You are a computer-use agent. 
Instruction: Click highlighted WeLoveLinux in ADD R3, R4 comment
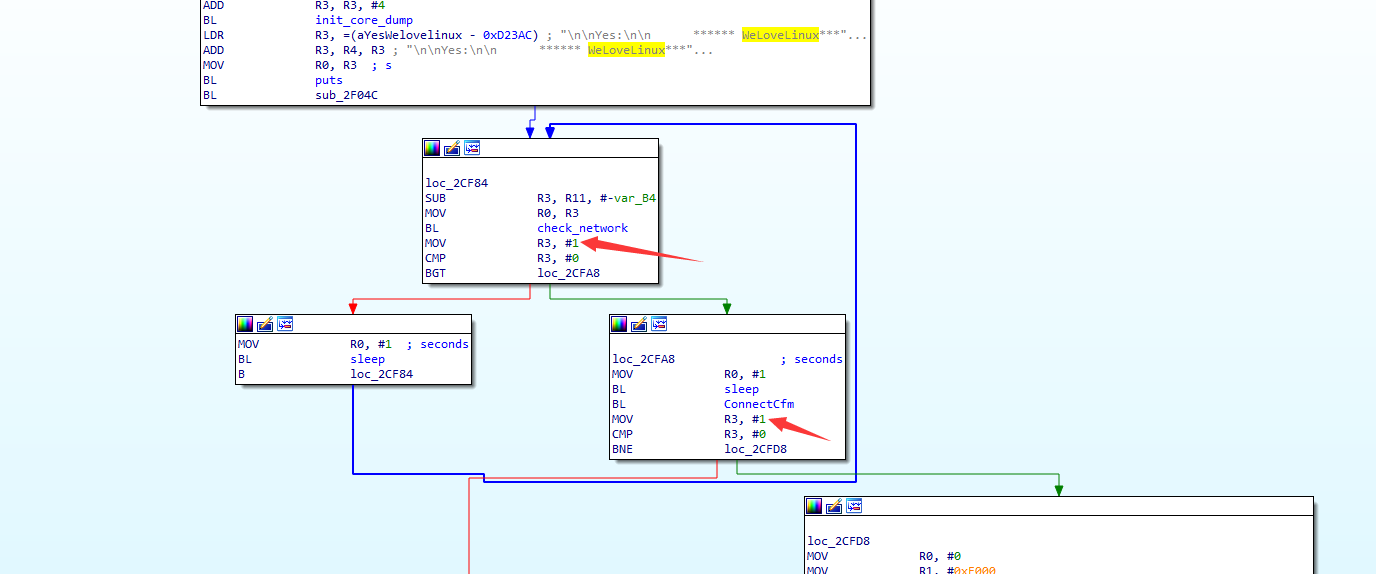(x=626, y=50)
